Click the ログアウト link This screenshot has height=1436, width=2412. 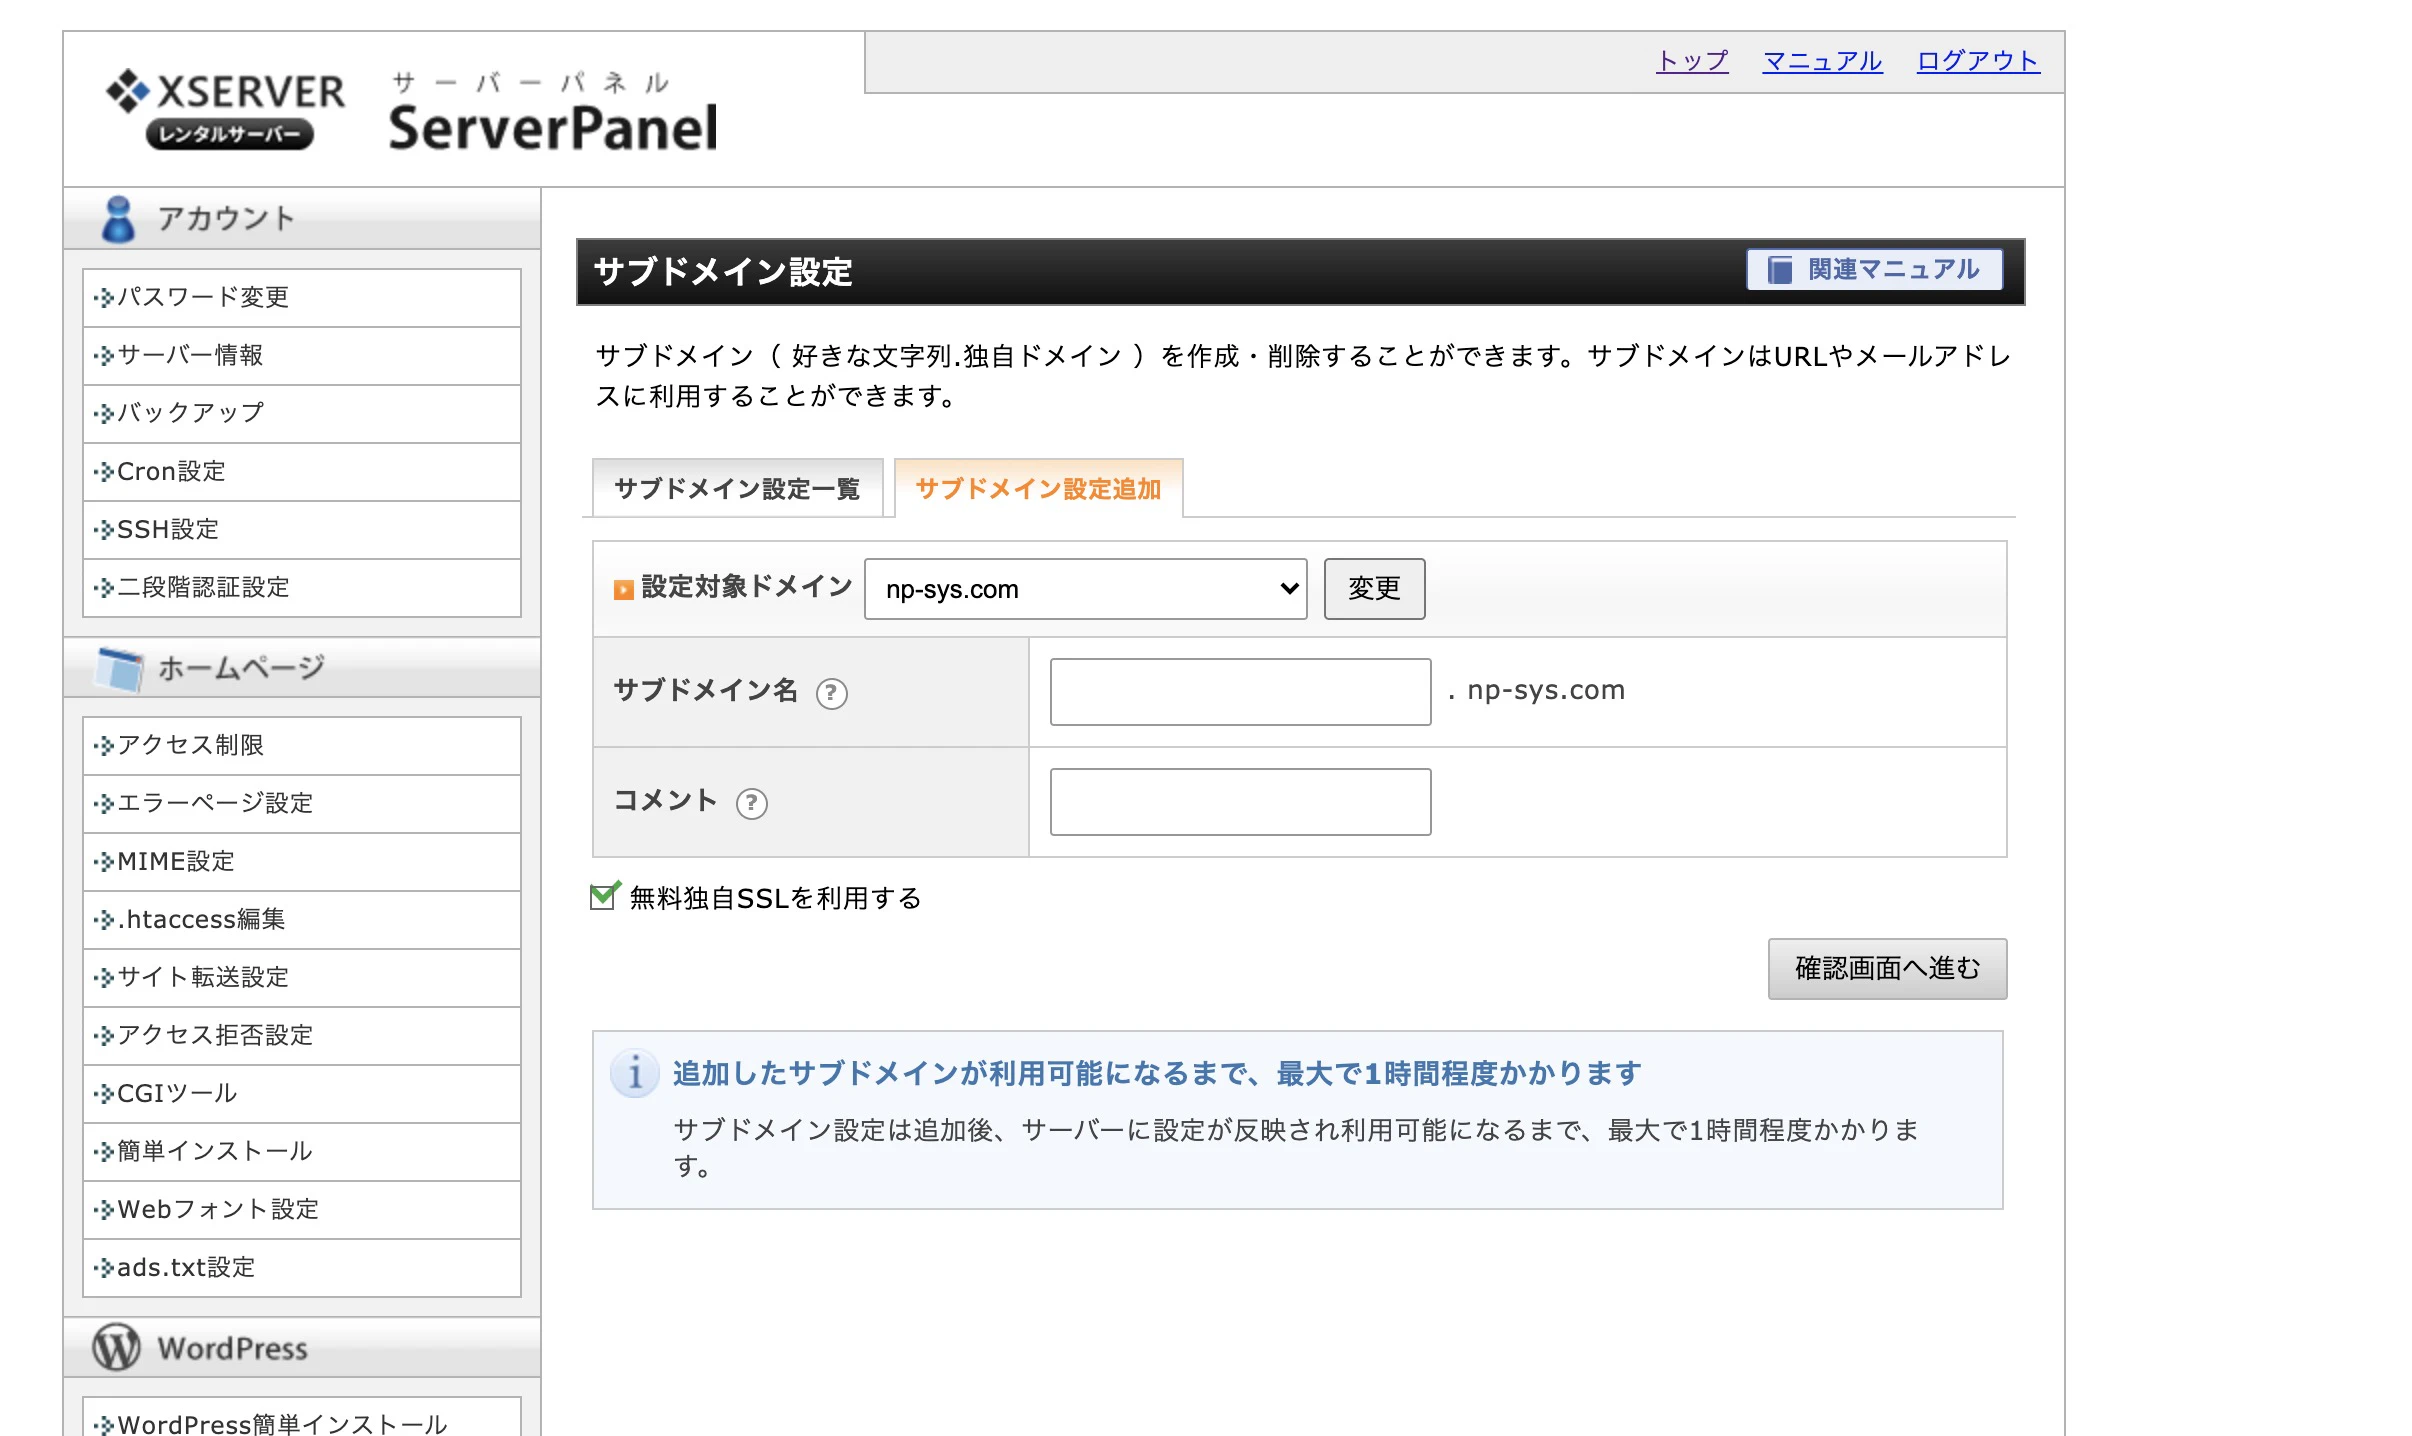[1978, 62]
